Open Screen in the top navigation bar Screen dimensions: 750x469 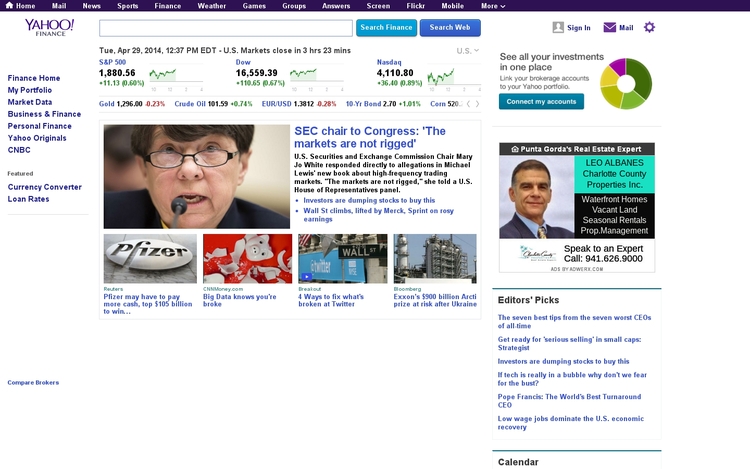pyautogui.click(x=378, y=6)
